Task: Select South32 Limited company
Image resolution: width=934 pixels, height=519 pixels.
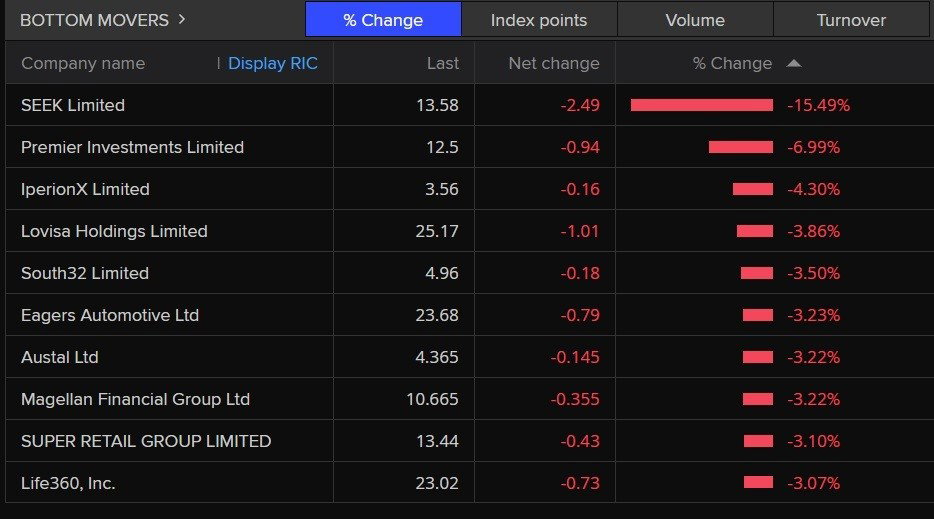Action: coord(85,274)
